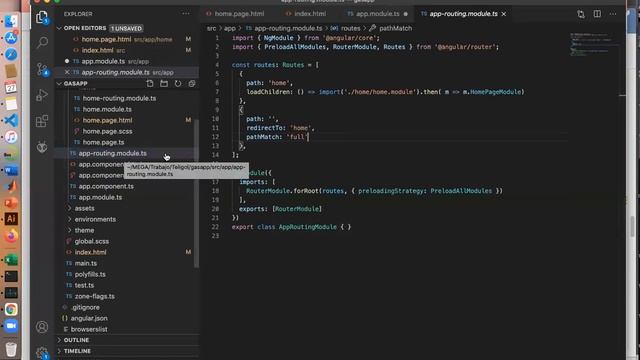This screenshot has width=640, height=360.
Task: Open Microsoft Word from the Dock
Action: pos(11,170)
